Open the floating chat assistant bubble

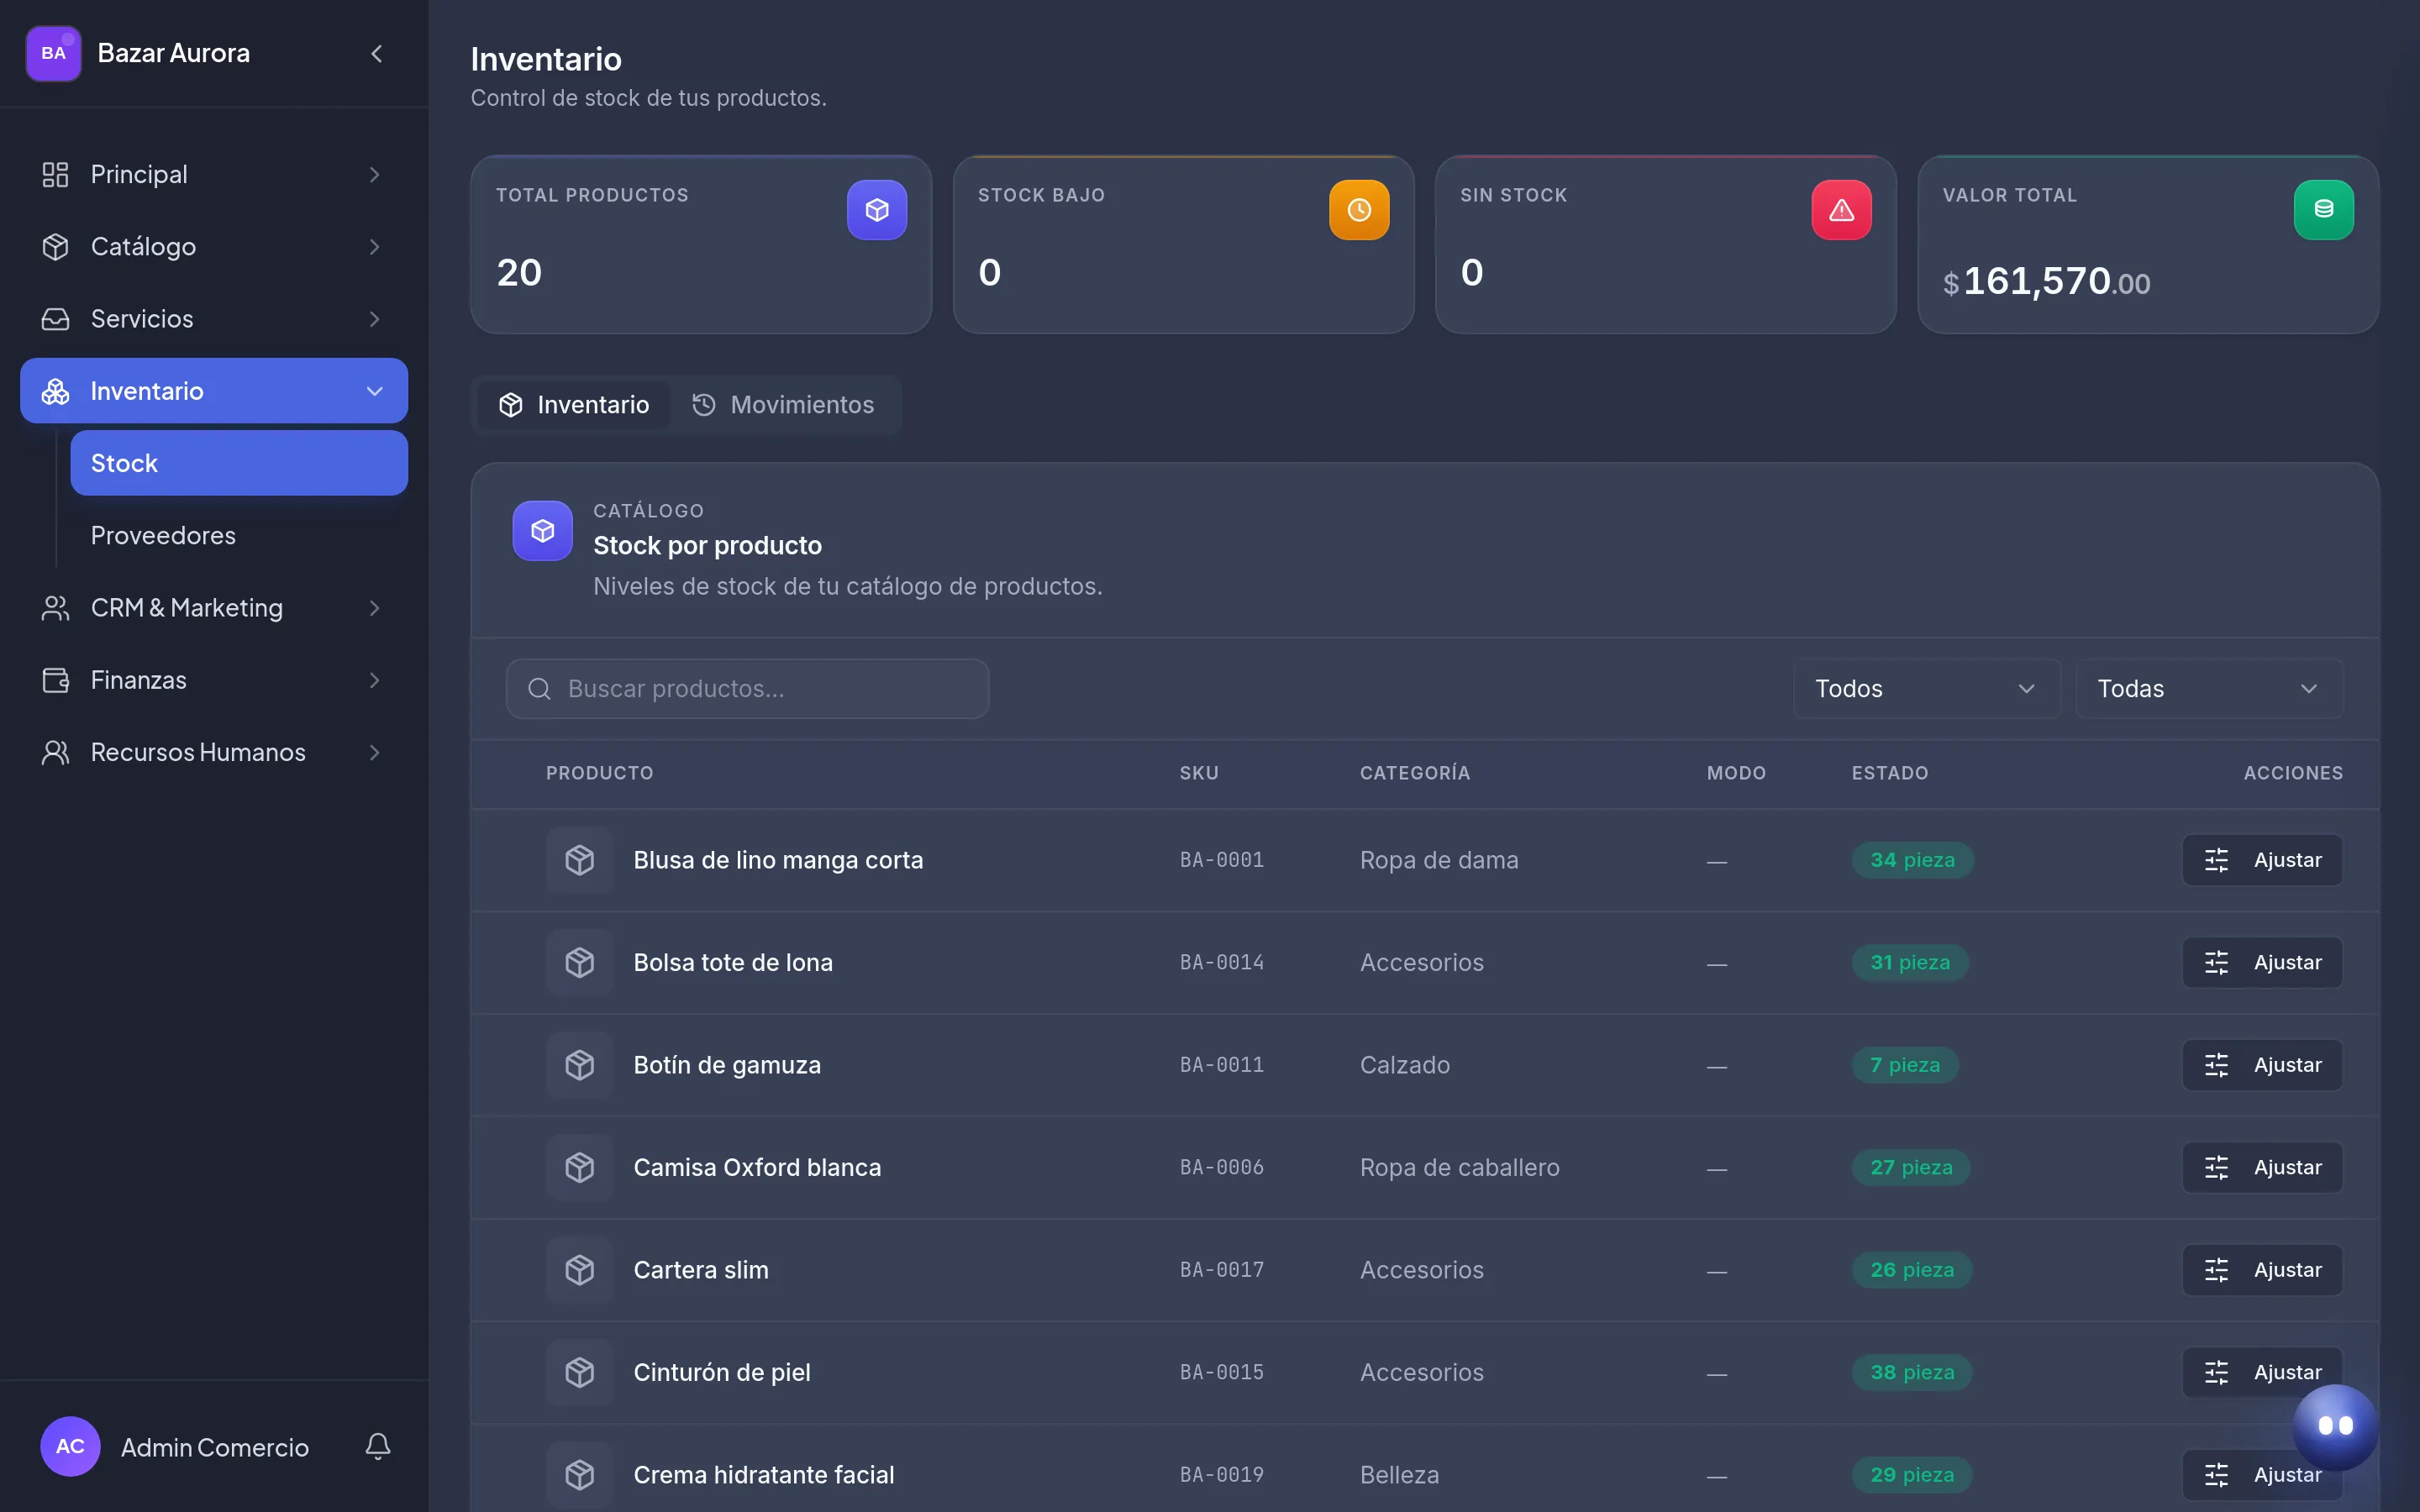click(2335, 1426)
